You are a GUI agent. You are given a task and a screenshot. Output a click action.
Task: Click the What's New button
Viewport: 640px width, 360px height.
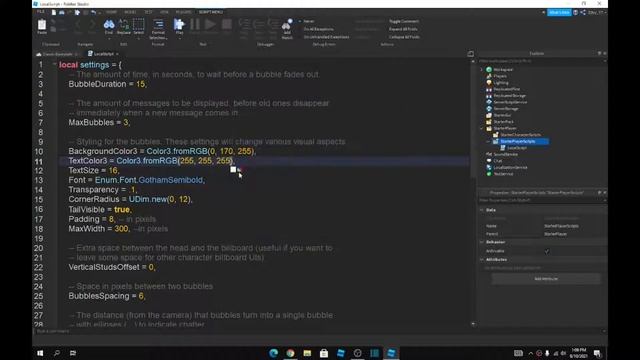[x=559, y=13]
